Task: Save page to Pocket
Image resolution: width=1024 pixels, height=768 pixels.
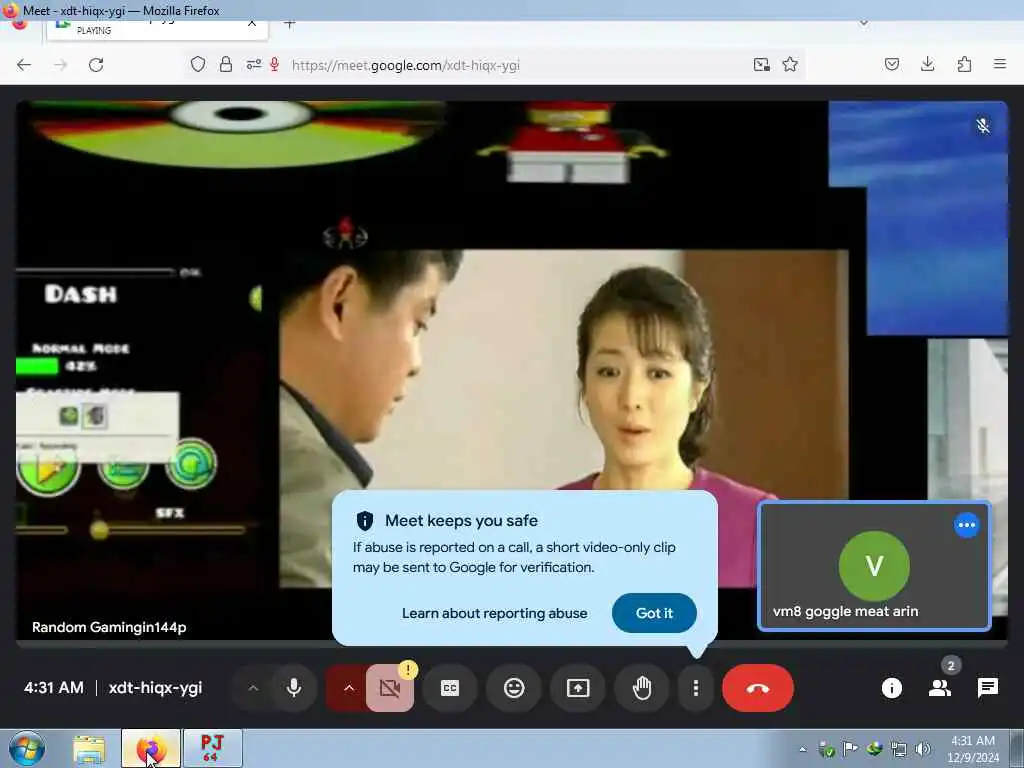Action: pyautogui.click(x=891, y=65)
